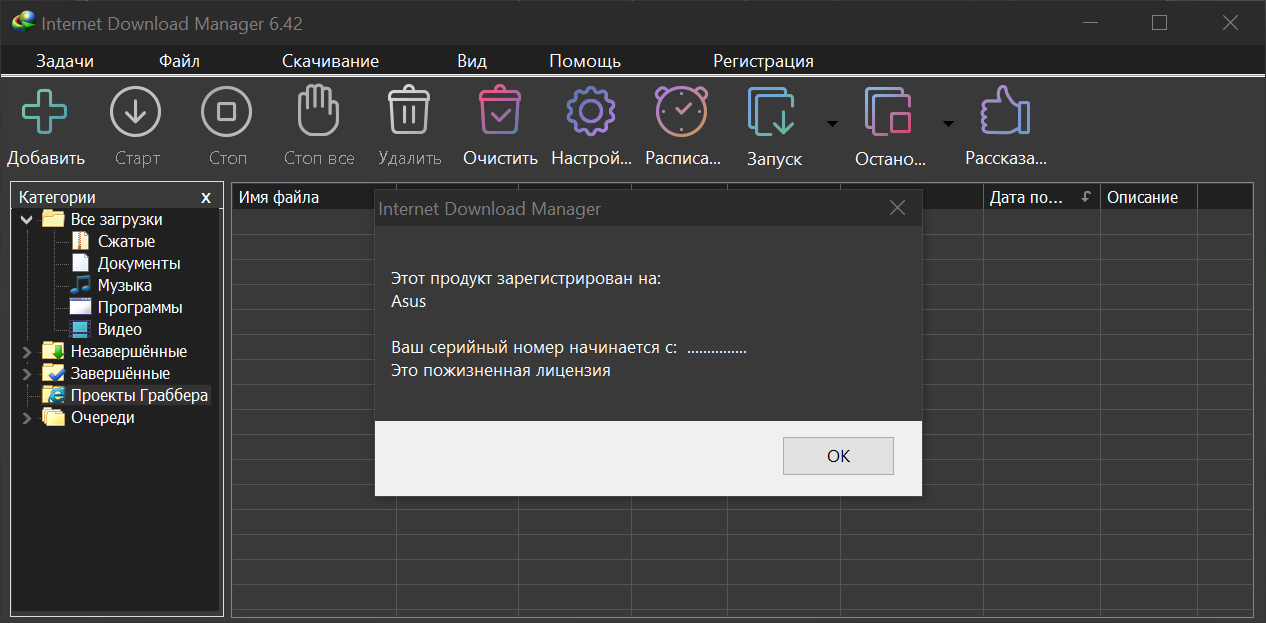Click the Добавить (Add URL) plus icon

point(45,111)
